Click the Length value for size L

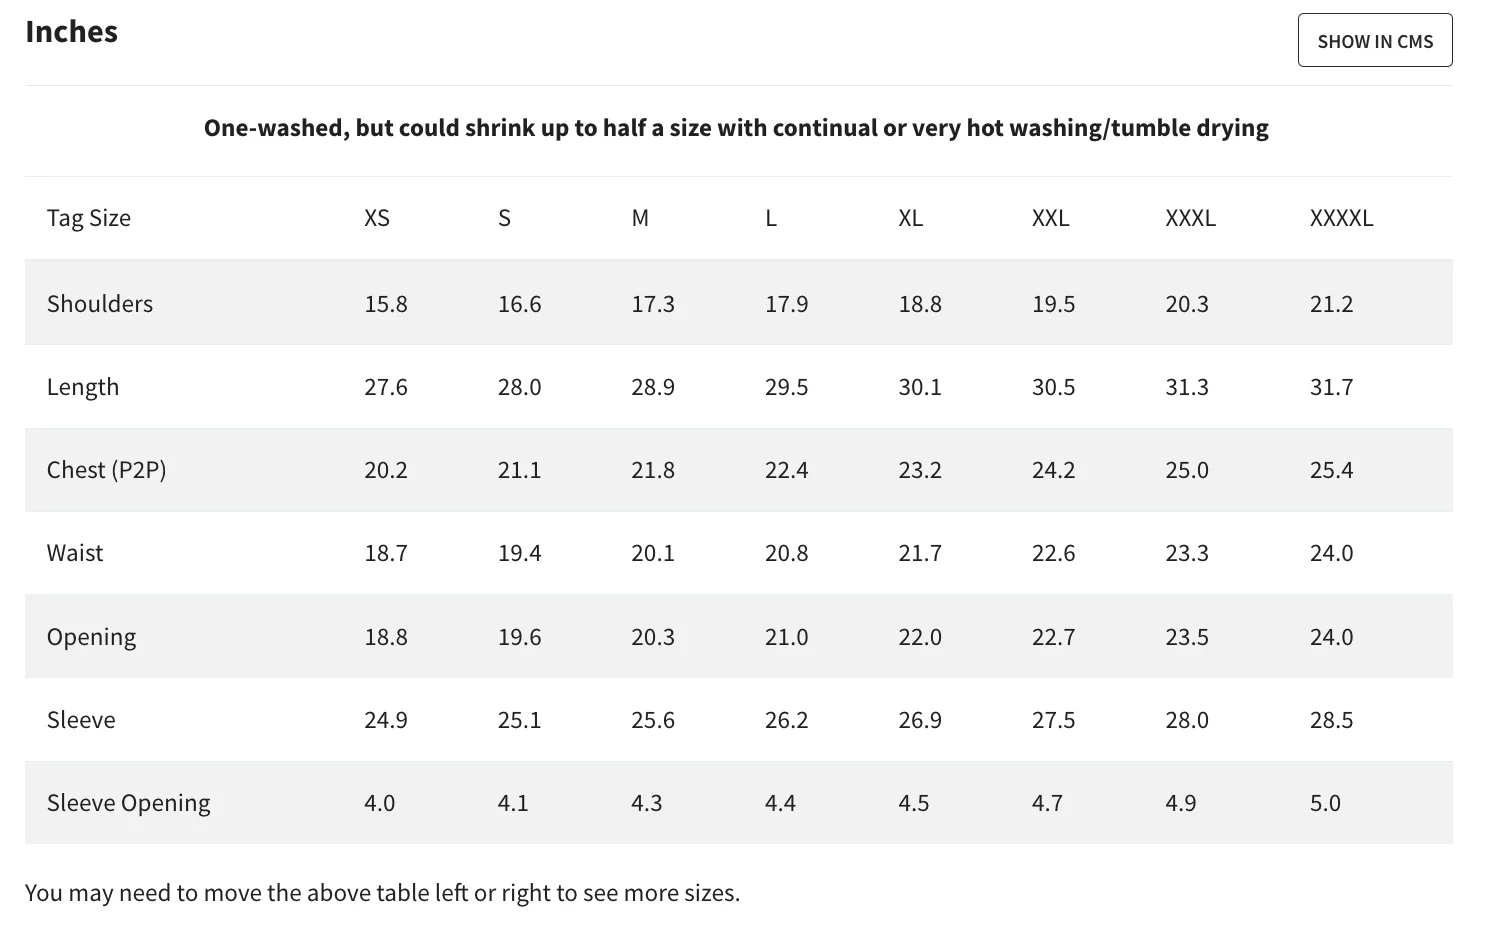(x=786, y=387)
